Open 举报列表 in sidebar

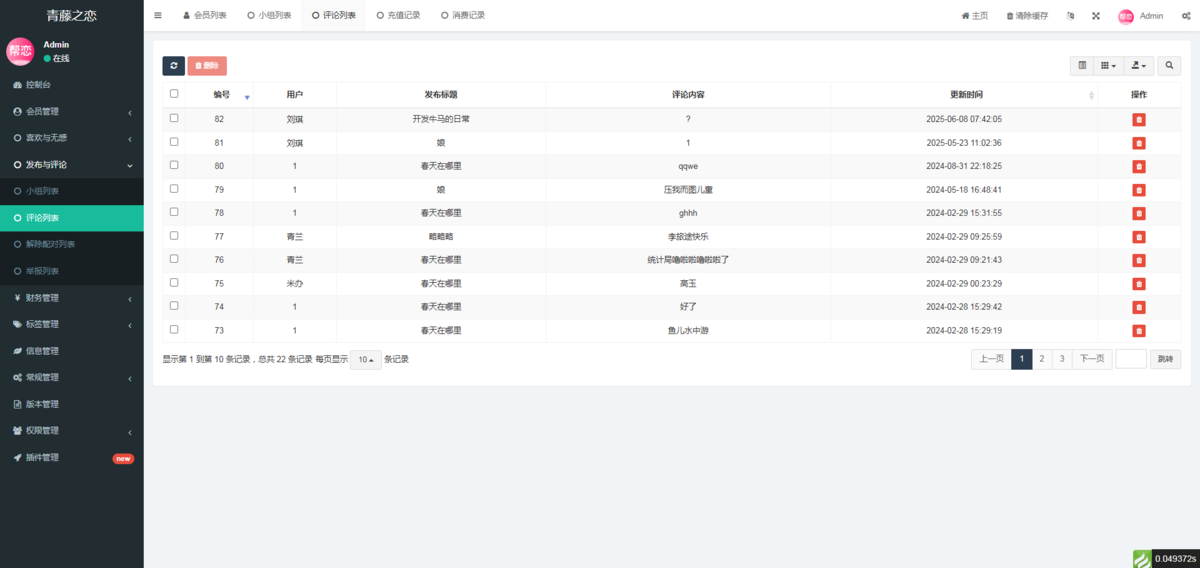point(72,271)
